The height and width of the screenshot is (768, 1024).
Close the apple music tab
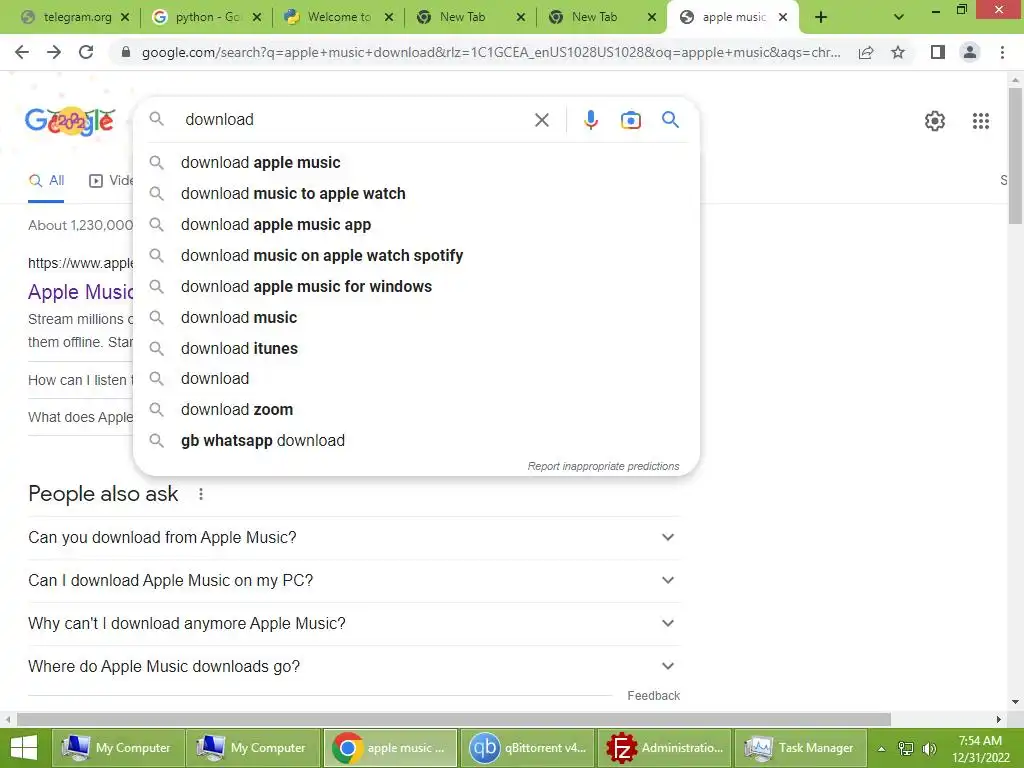click(782, 18)
